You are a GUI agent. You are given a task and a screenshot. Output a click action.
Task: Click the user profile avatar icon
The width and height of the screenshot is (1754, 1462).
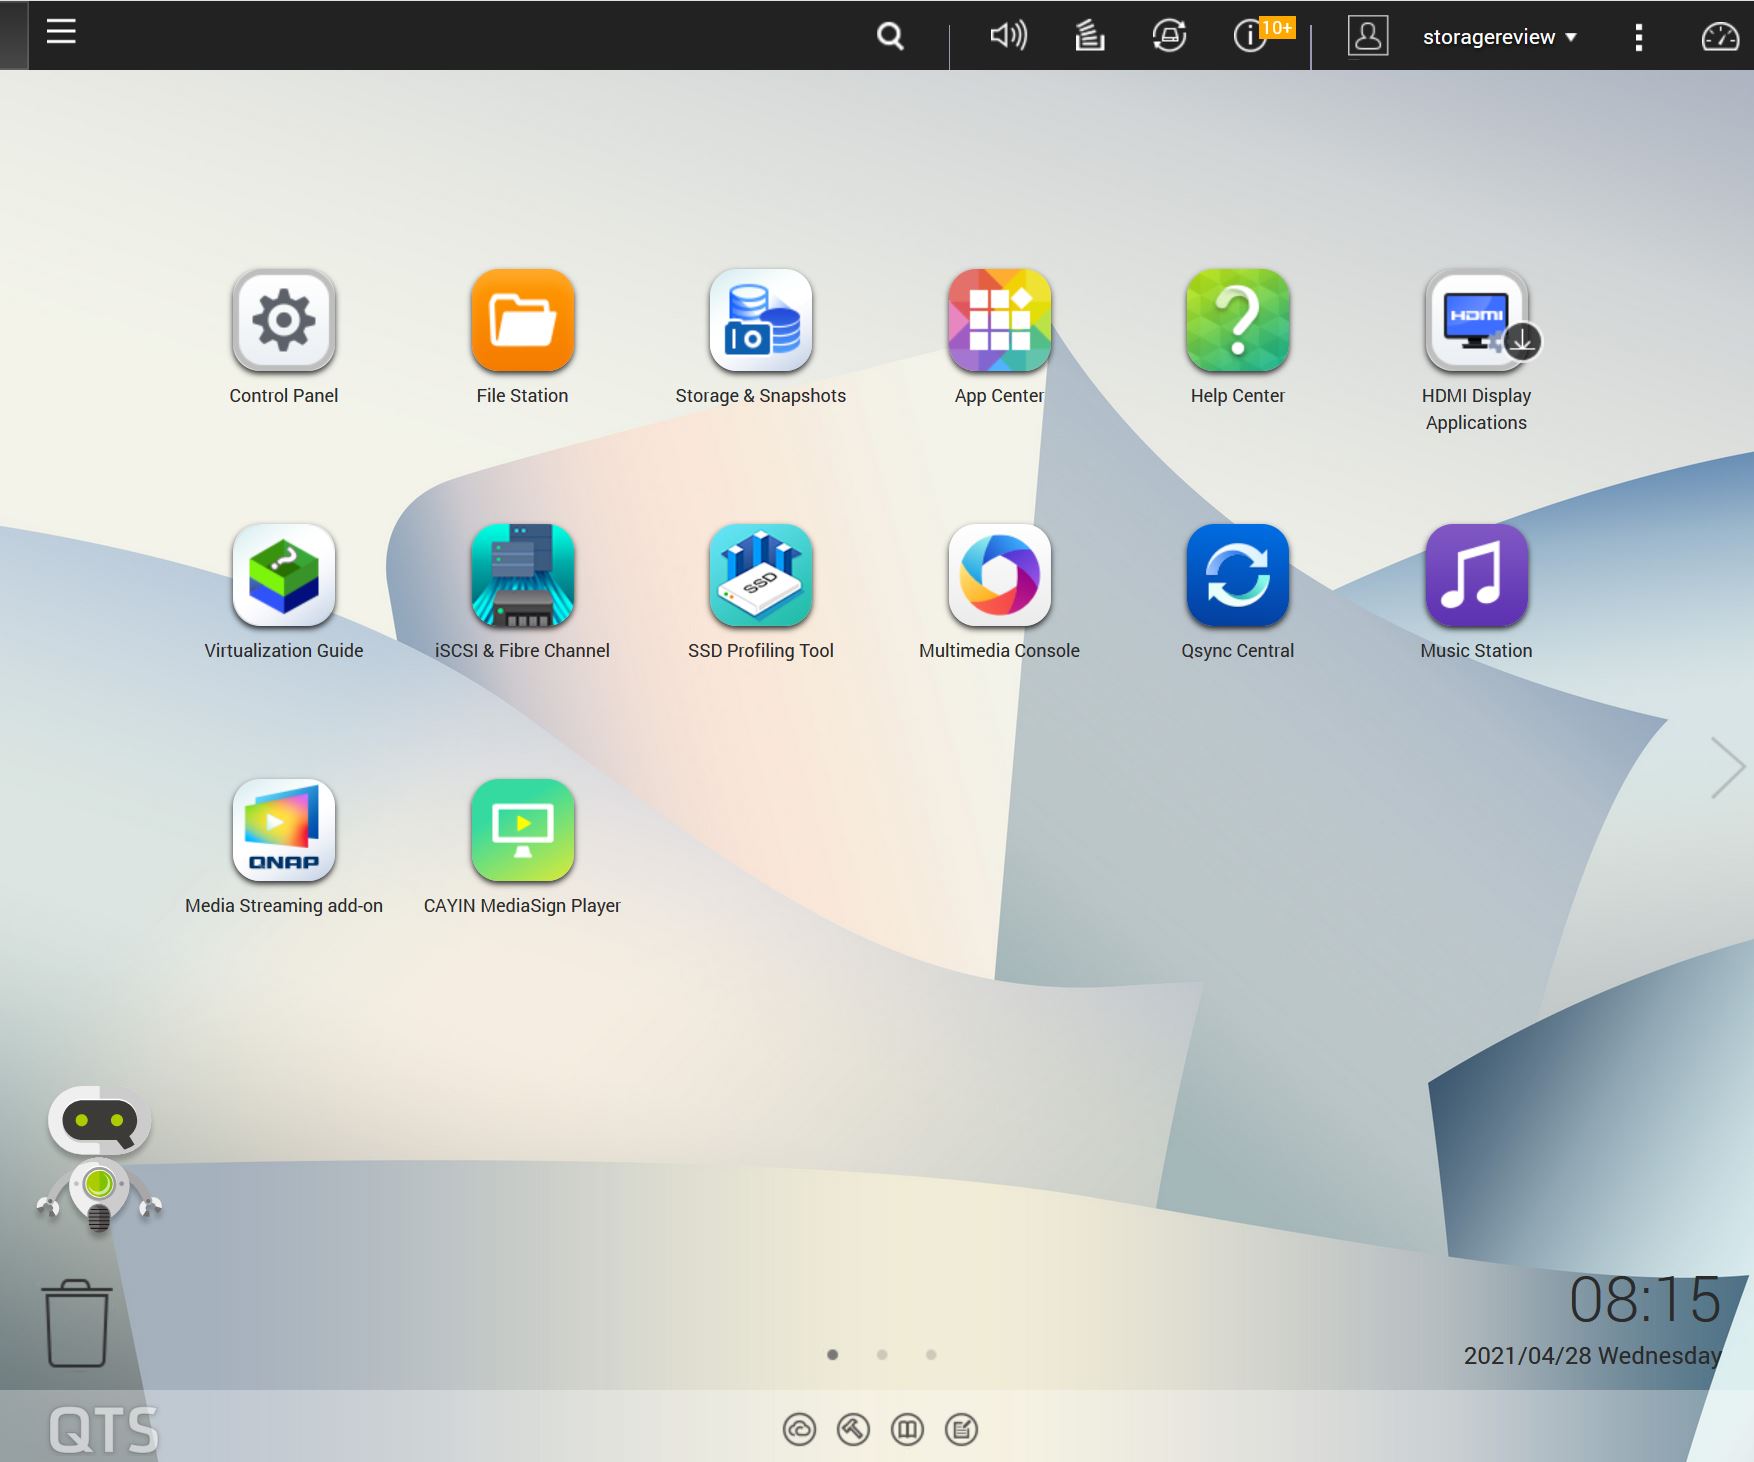point(1368,36)
